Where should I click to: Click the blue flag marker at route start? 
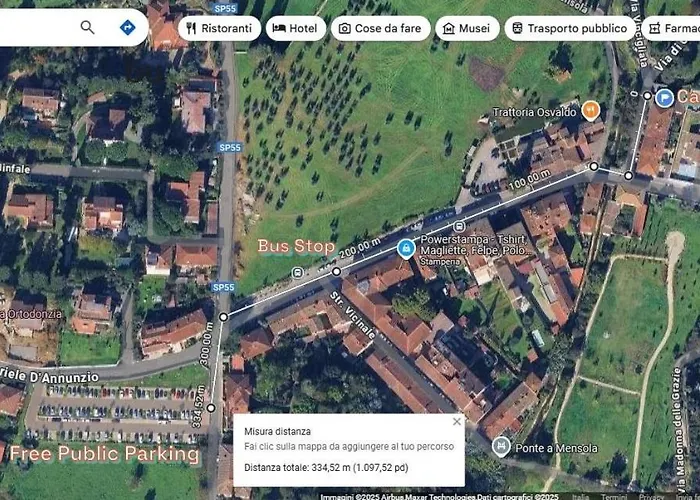(x=664, y=98)
